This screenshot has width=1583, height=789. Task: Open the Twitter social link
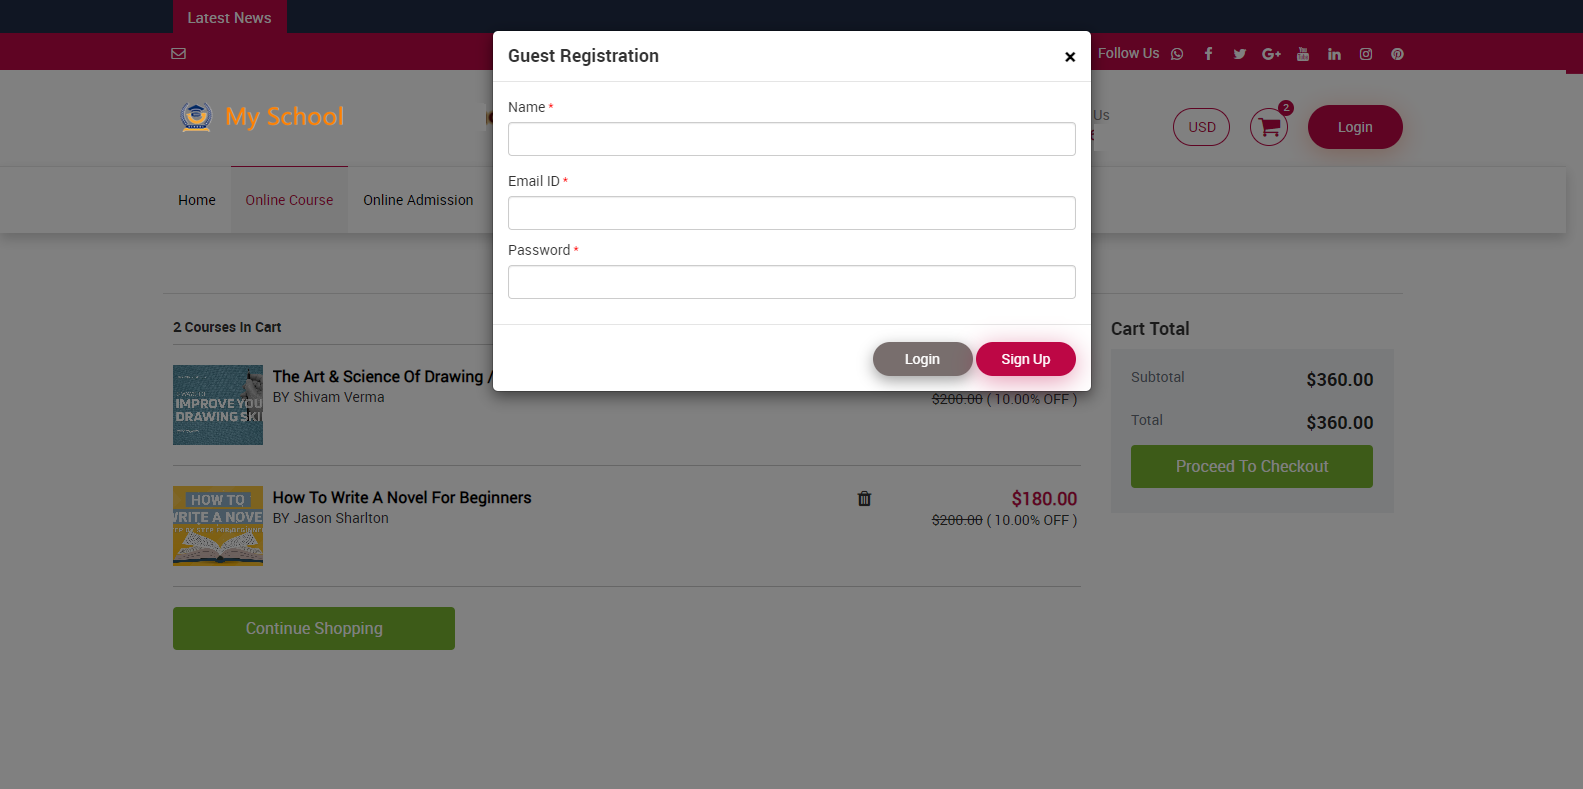(x=1239, y=54)
